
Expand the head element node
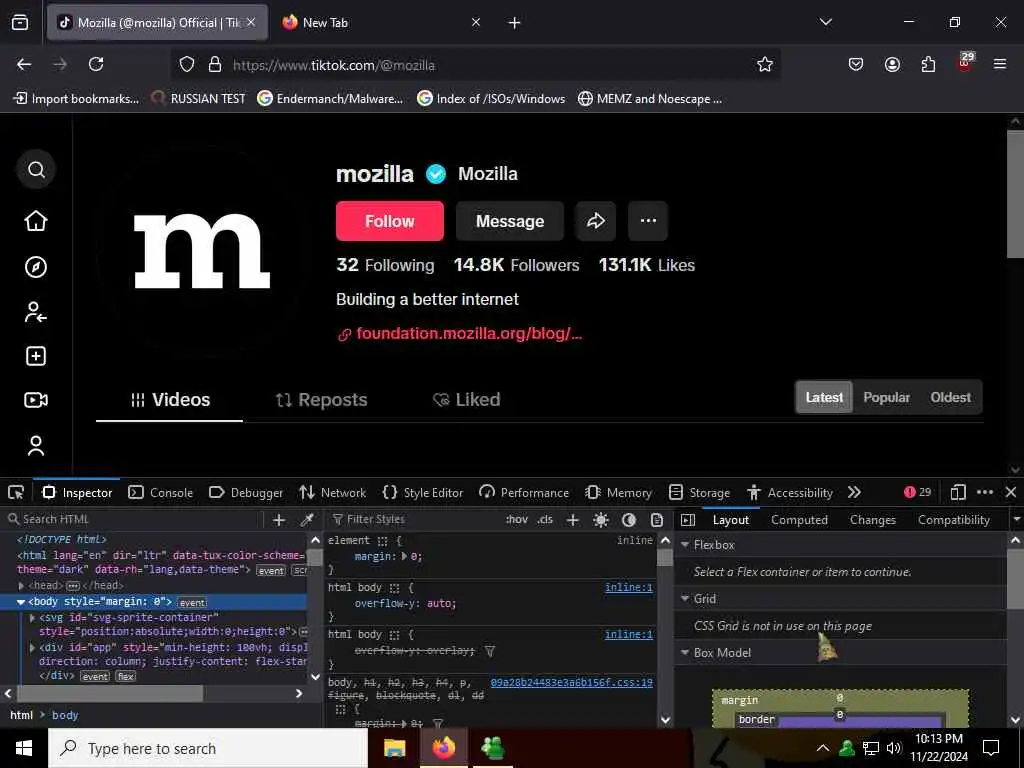click(22, 586)
